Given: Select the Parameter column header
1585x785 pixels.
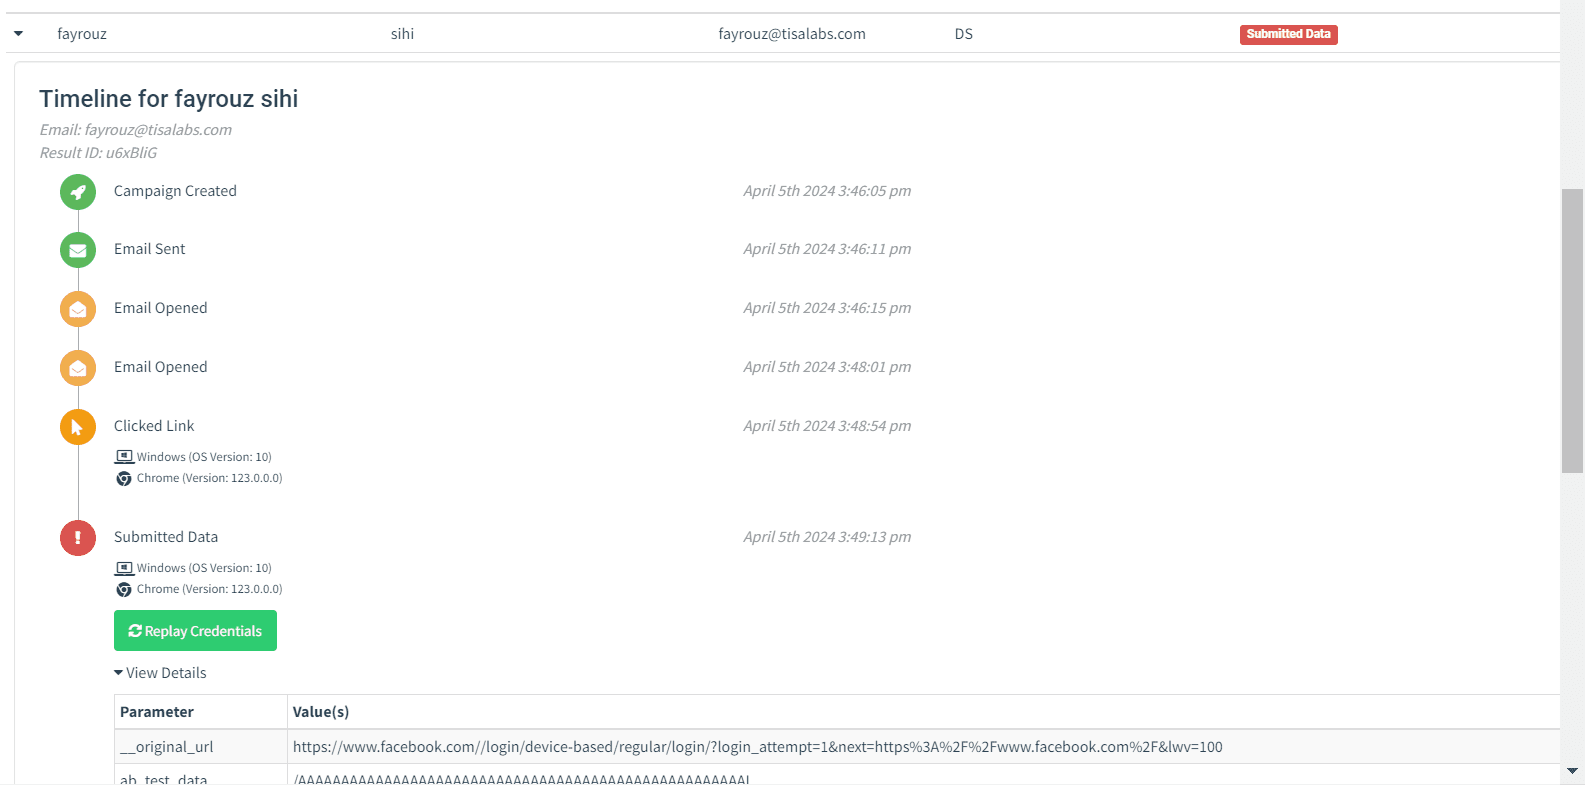Looking at the screenshot, I should coord(157,712).
